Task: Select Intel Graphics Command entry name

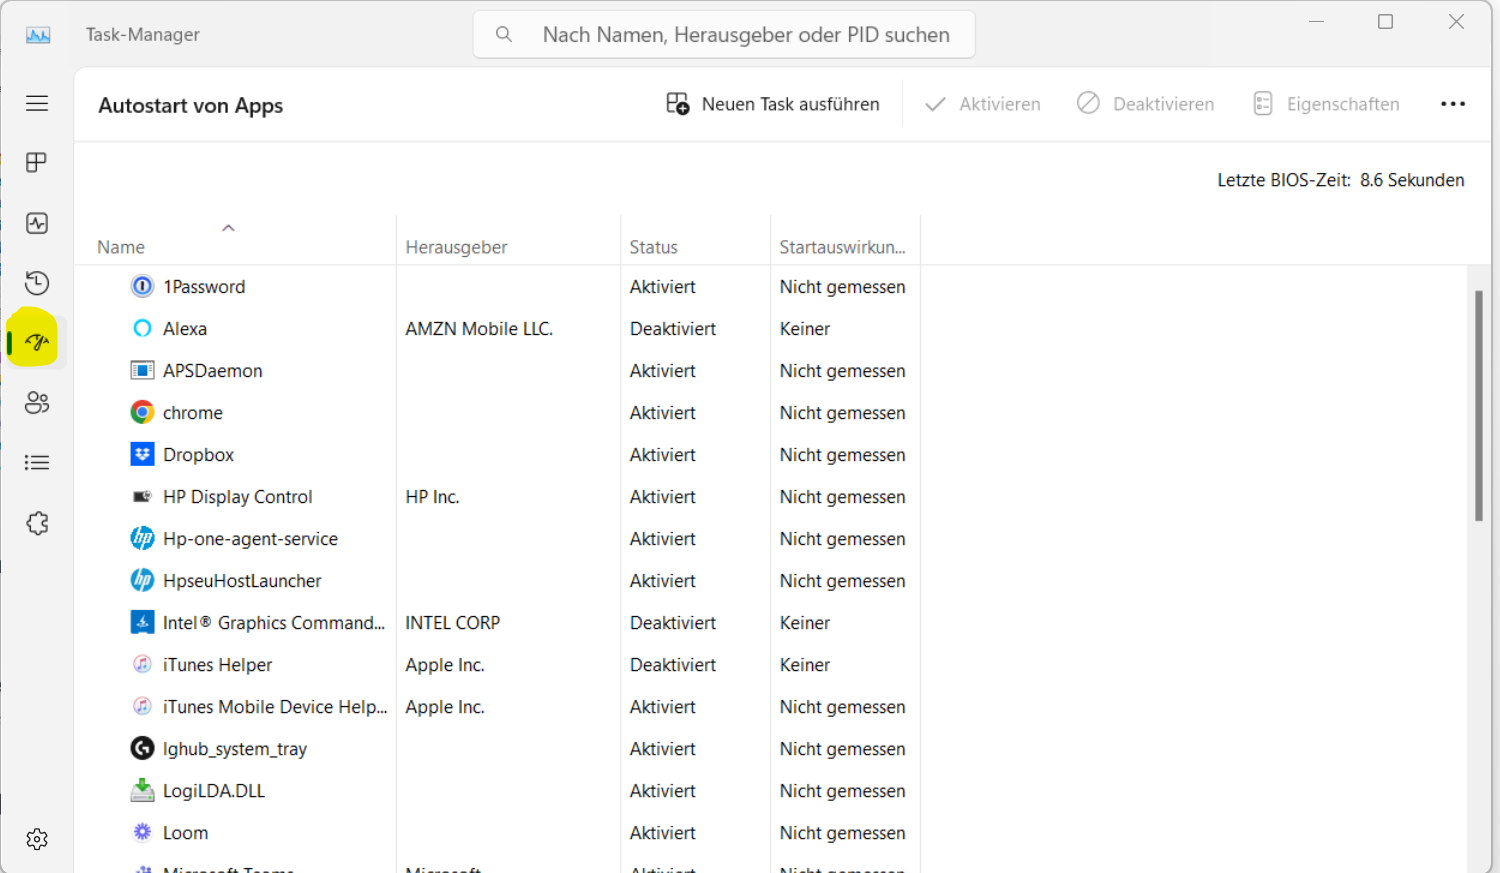Action: tap(274, 623)
